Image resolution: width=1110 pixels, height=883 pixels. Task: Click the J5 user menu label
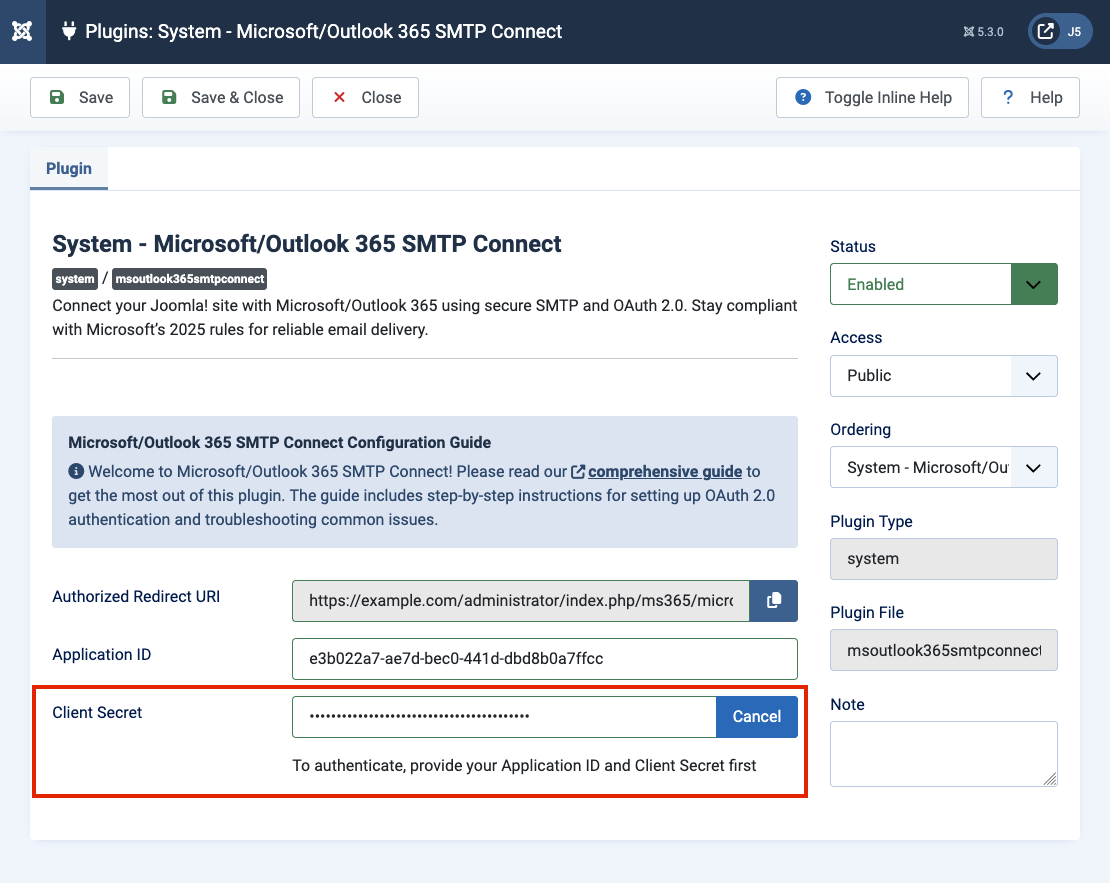point(1074,32)
